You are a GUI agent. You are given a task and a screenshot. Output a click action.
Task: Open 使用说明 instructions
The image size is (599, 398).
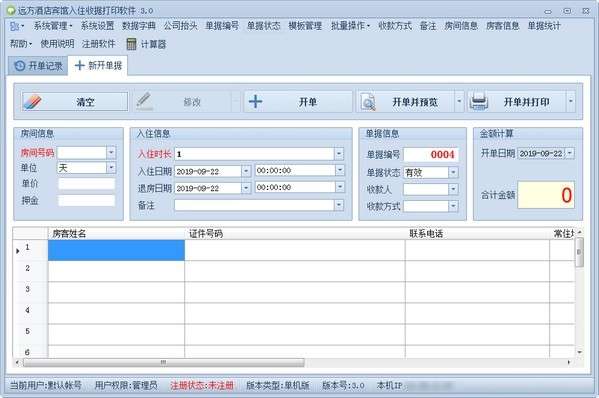click(57, 44)
